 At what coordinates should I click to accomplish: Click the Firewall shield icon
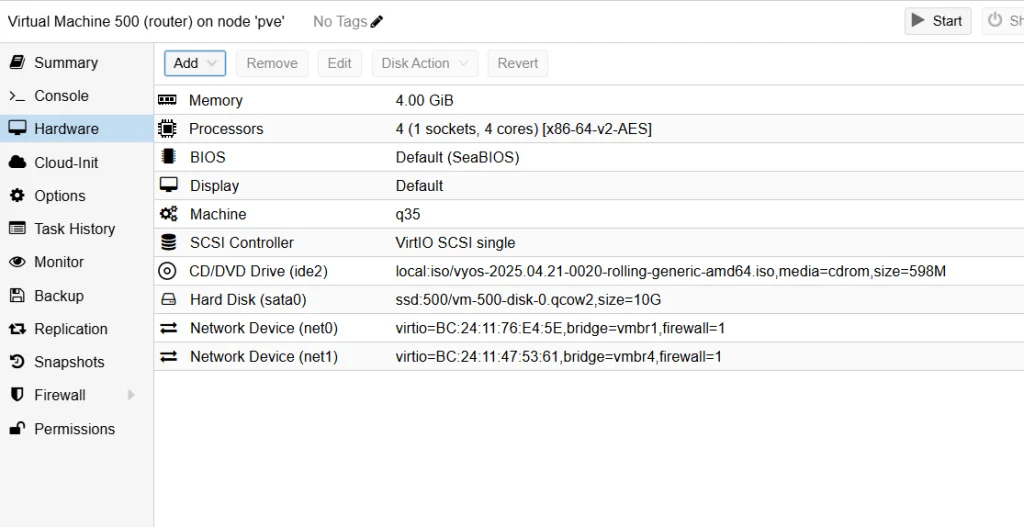click(x=17, y=395)
